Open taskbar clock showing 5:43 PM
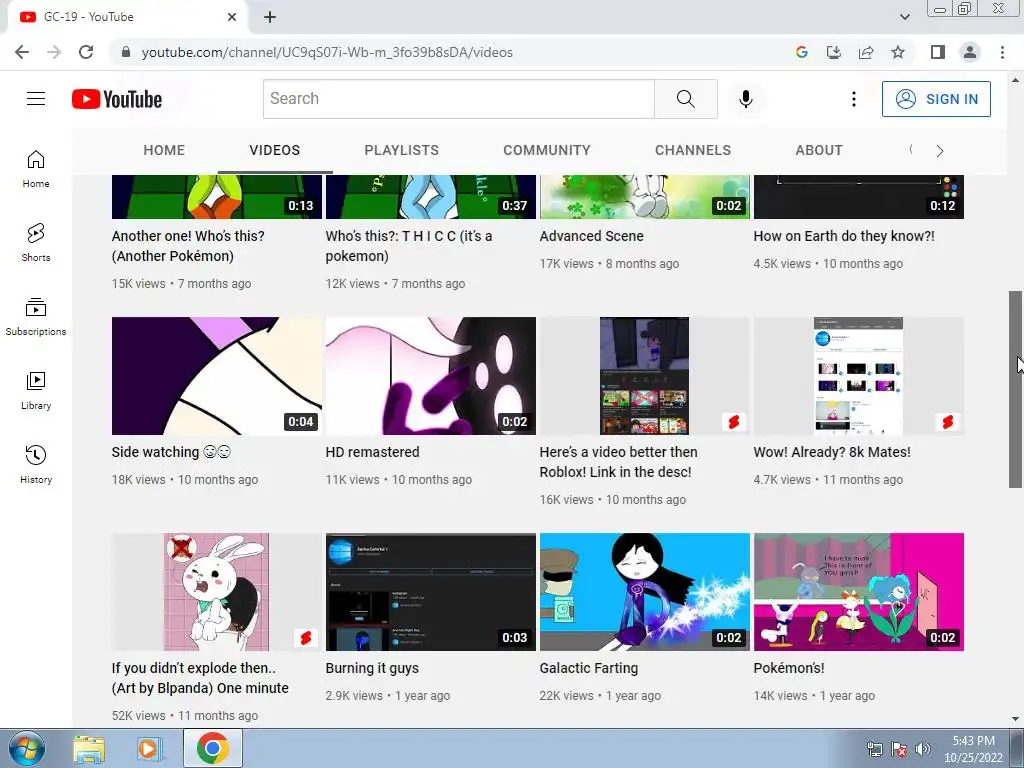 [973, 749]
